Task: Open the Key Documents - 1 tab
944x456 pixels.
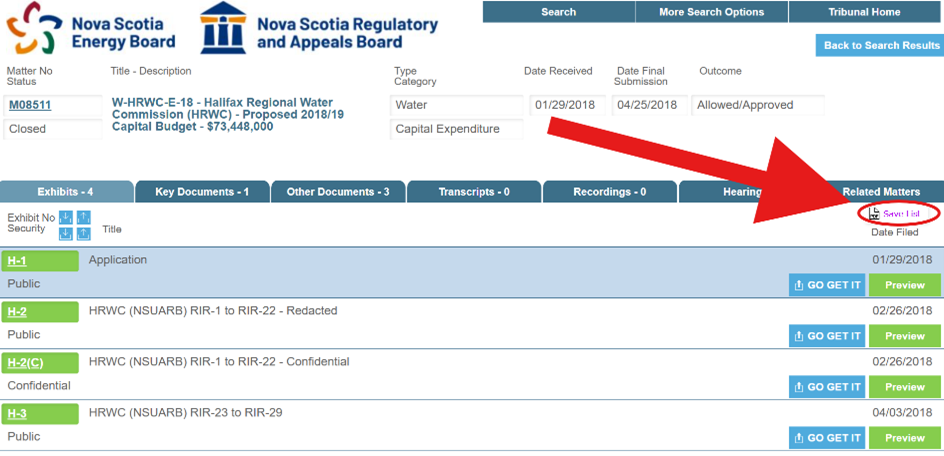Action: pyautogui.click(x=201, y=192)
